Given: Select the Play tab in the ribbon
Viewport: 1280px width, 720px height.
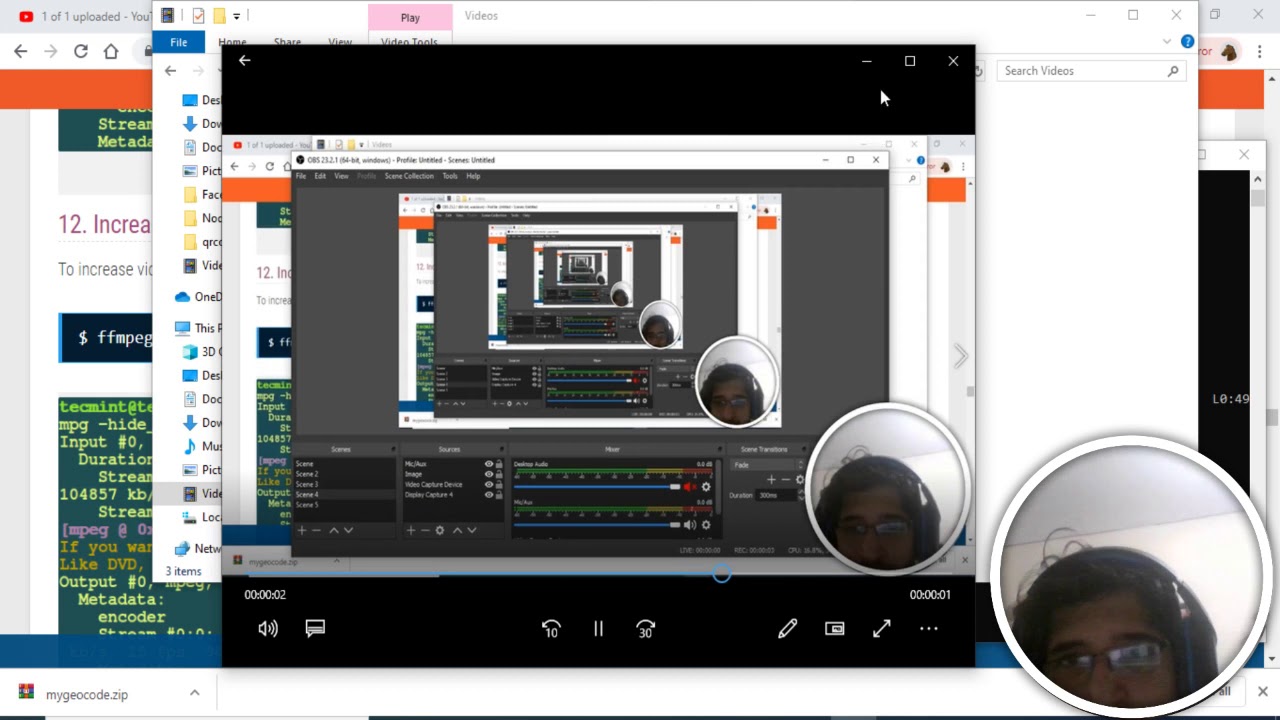Looking at the screenshot, I should pos(410,17).
